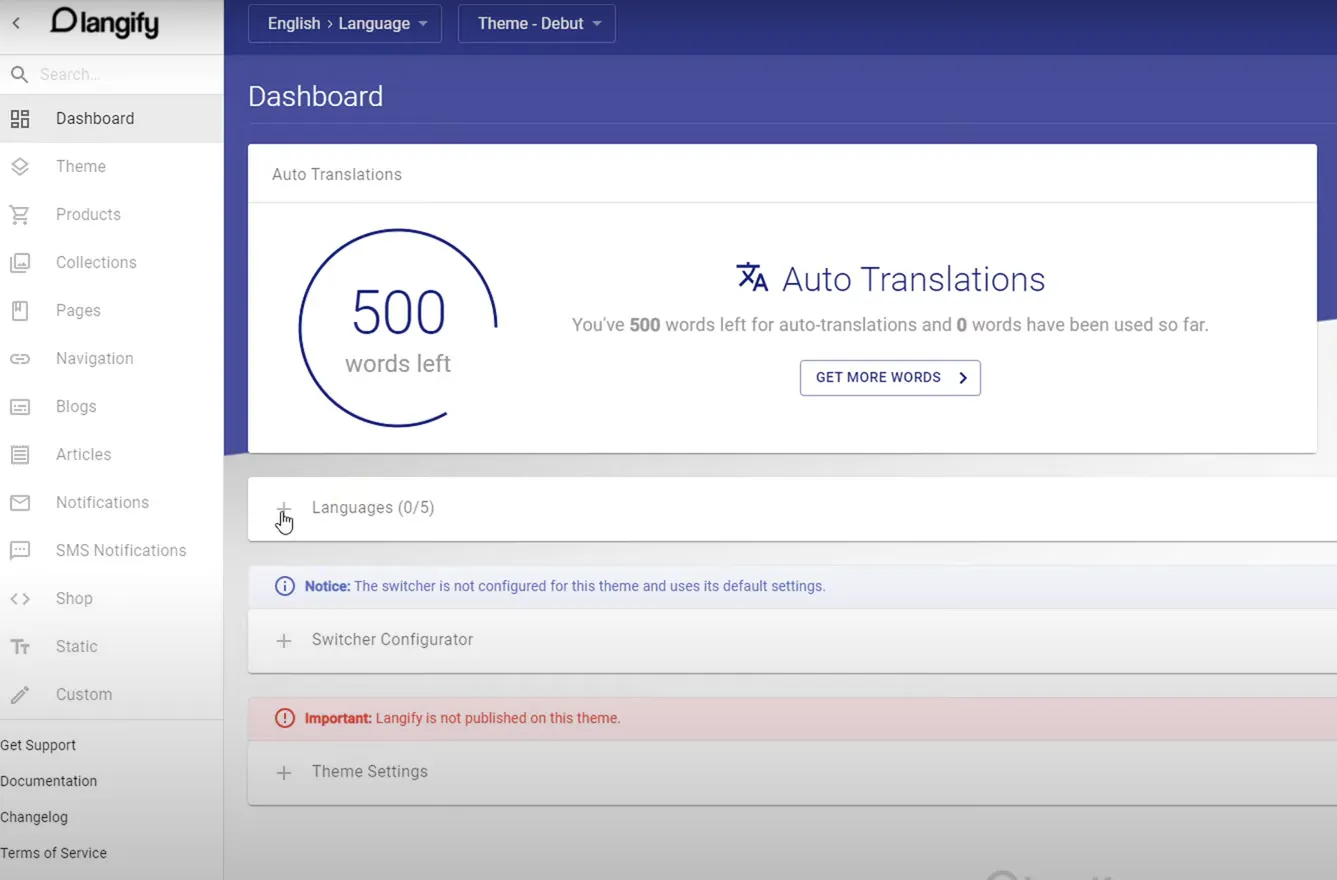Click the Dashboard page heading
This screenshot has width=1337, height=880.
click(316, 96)
